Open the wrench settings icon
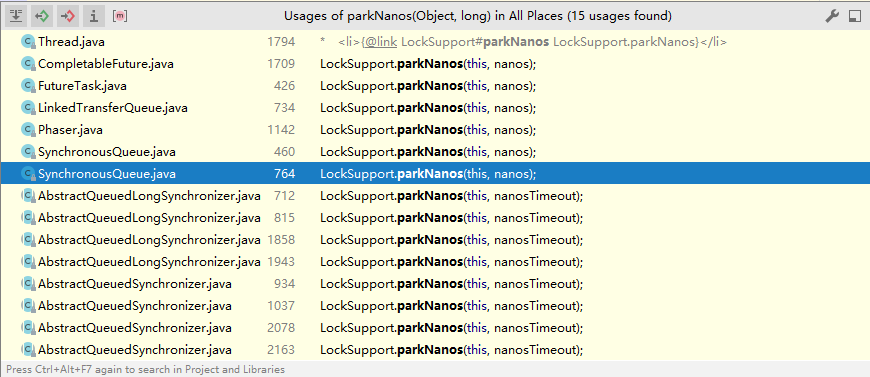 pyautogui.click(x=832, y=16)
